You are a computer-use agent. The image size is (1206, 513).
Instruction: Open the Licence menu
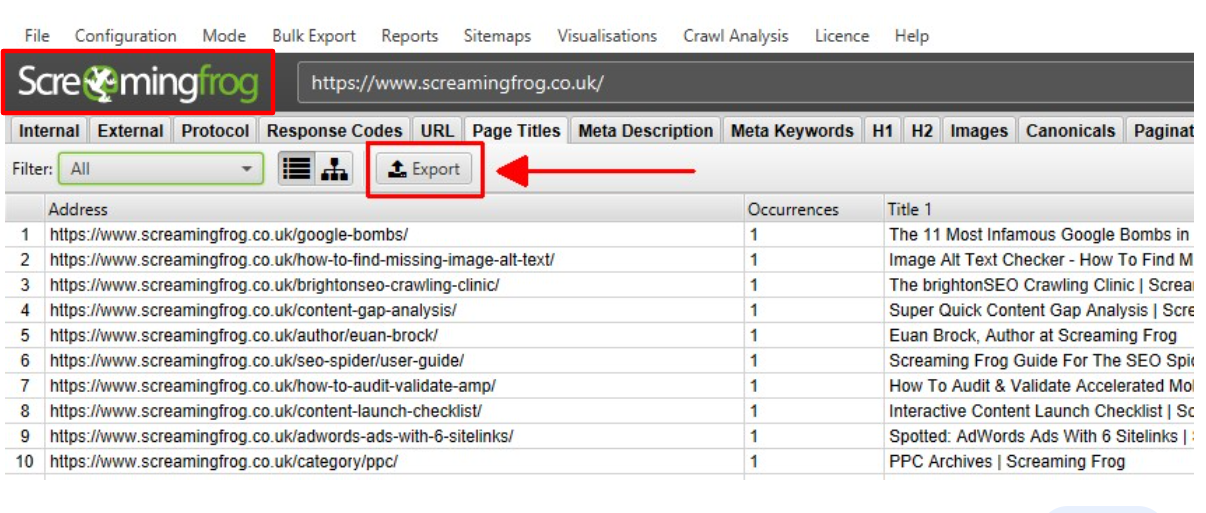click(x=842, y=36)
